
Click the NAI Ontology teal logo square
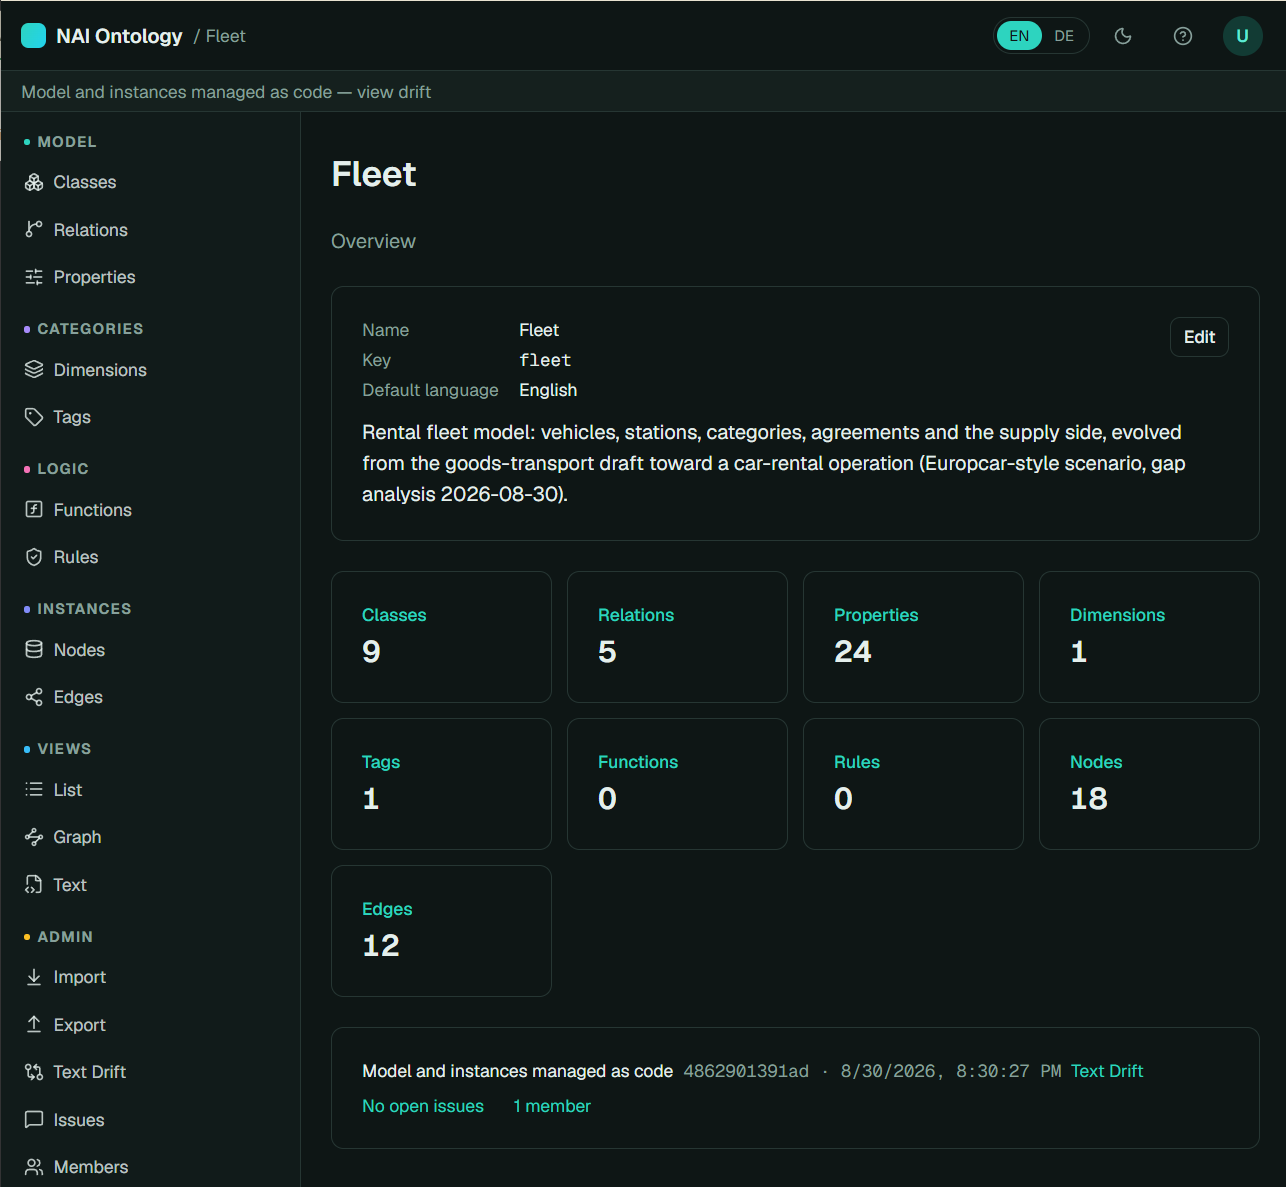(34, 36)
